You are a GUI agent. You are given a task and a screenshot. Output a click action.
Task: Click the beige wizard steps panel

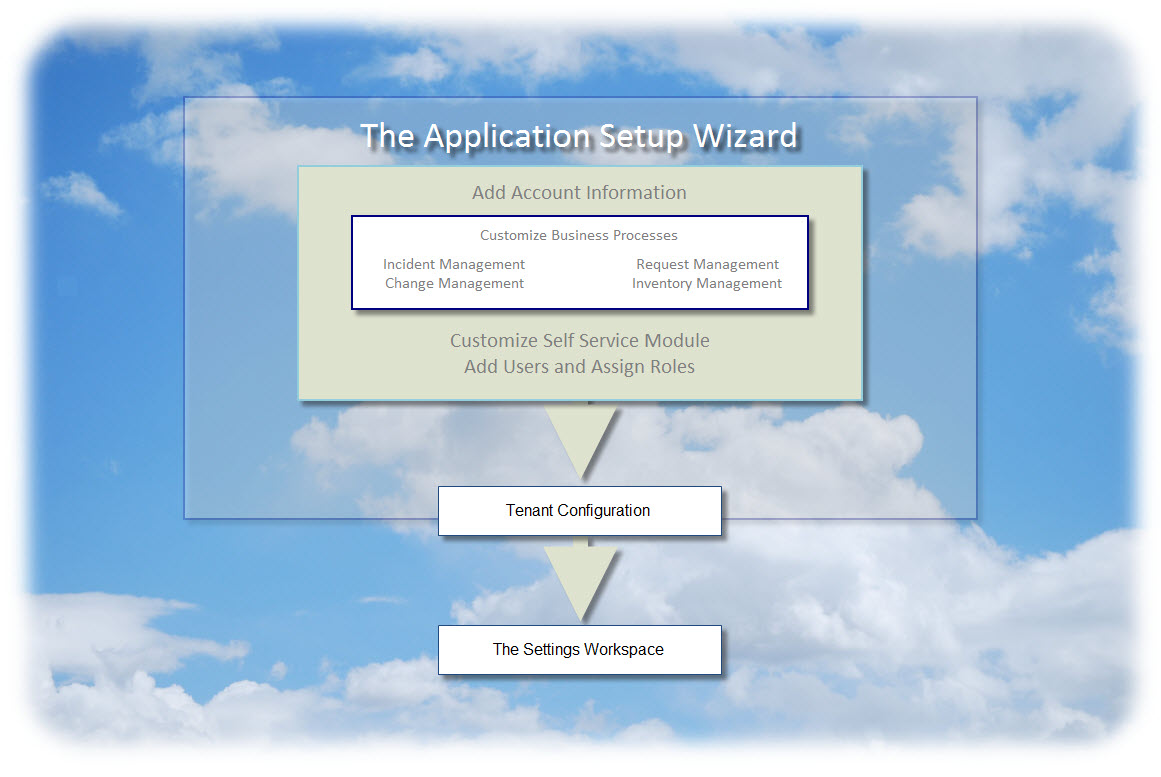pos(580,283)
